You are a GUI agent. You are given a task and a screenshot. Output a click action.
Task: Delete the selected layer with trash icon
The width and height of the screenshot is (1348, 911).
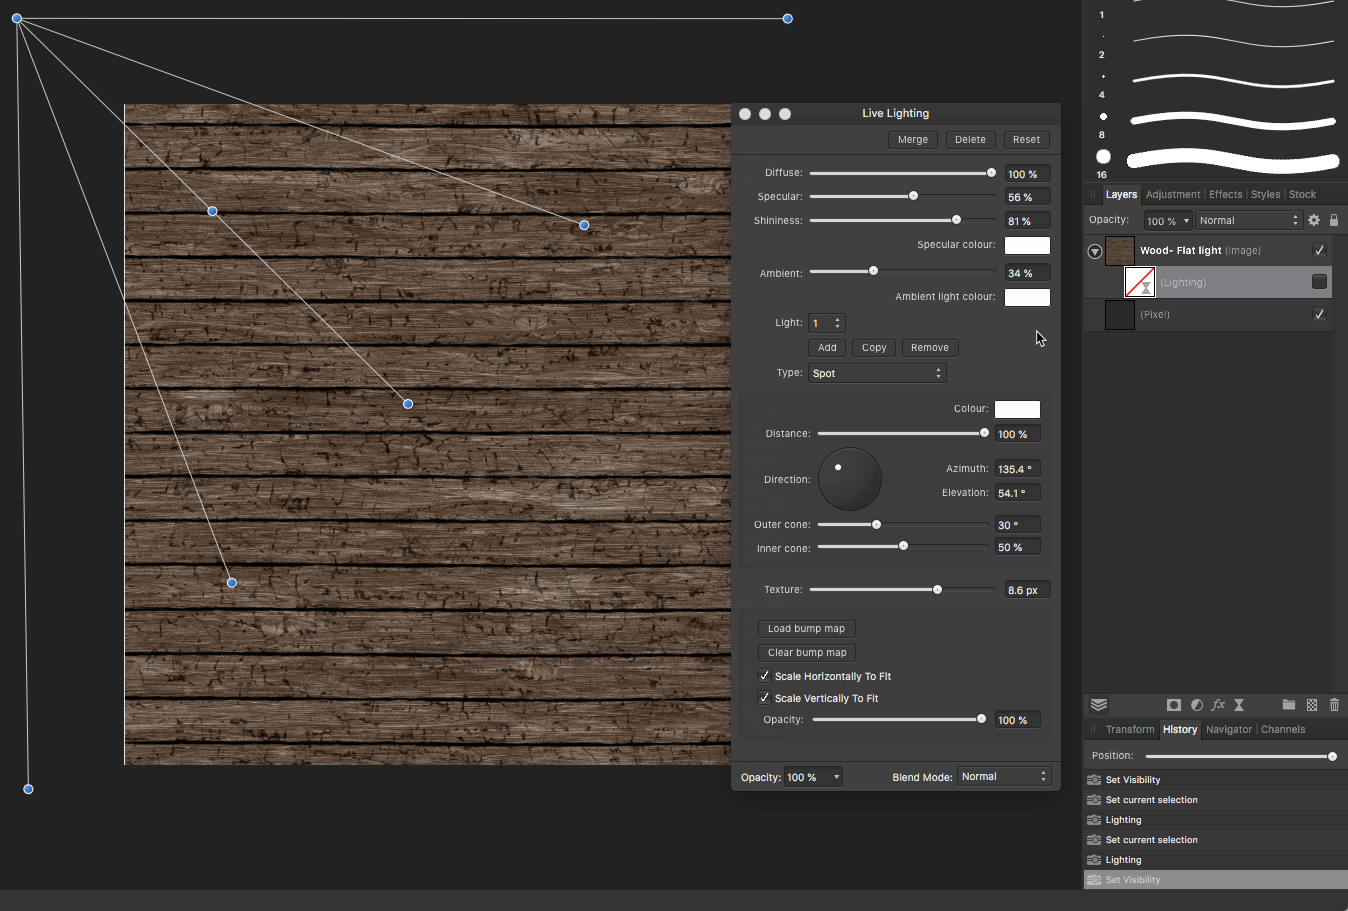(1334, 705)
